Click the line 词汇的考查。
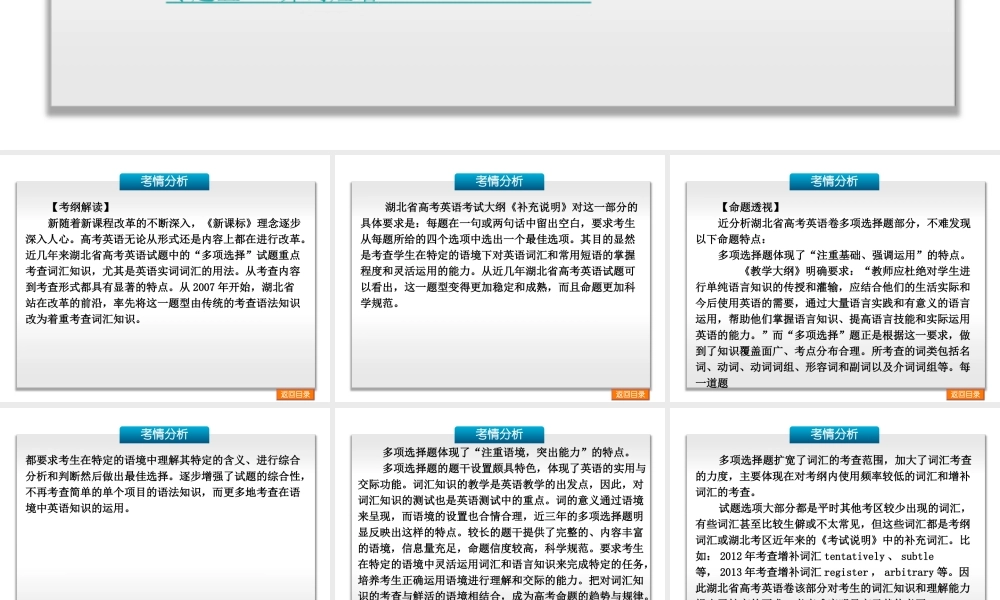1000x600 pixels. 726,492
